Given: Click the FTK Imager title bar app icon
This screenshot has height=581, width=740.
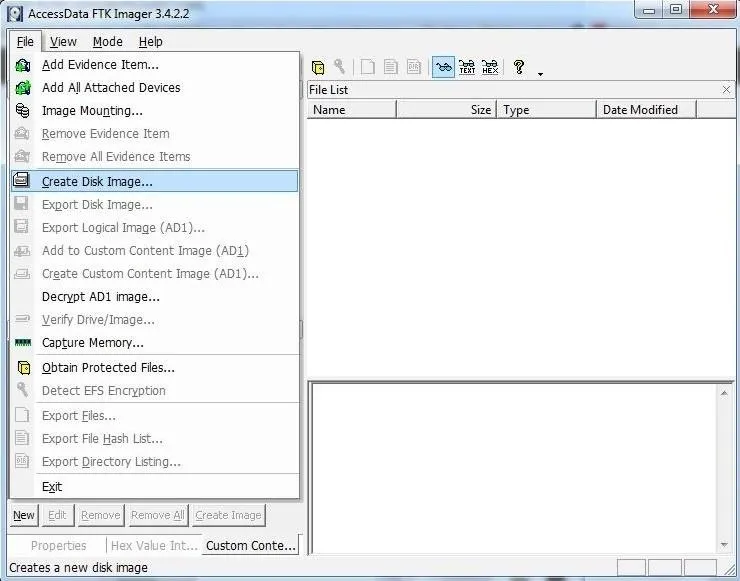Looking at the screenshot, I should 15,13.
